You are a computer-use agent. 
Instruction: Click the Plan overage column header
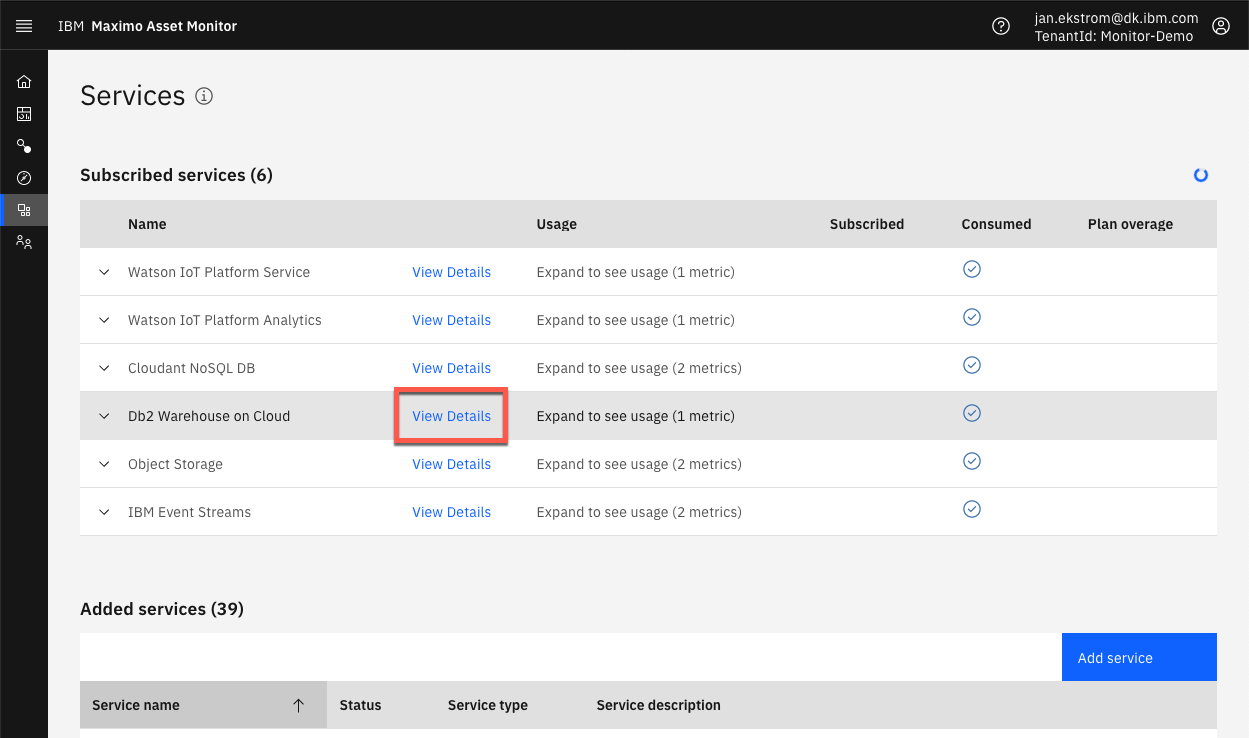[1130, 224]
